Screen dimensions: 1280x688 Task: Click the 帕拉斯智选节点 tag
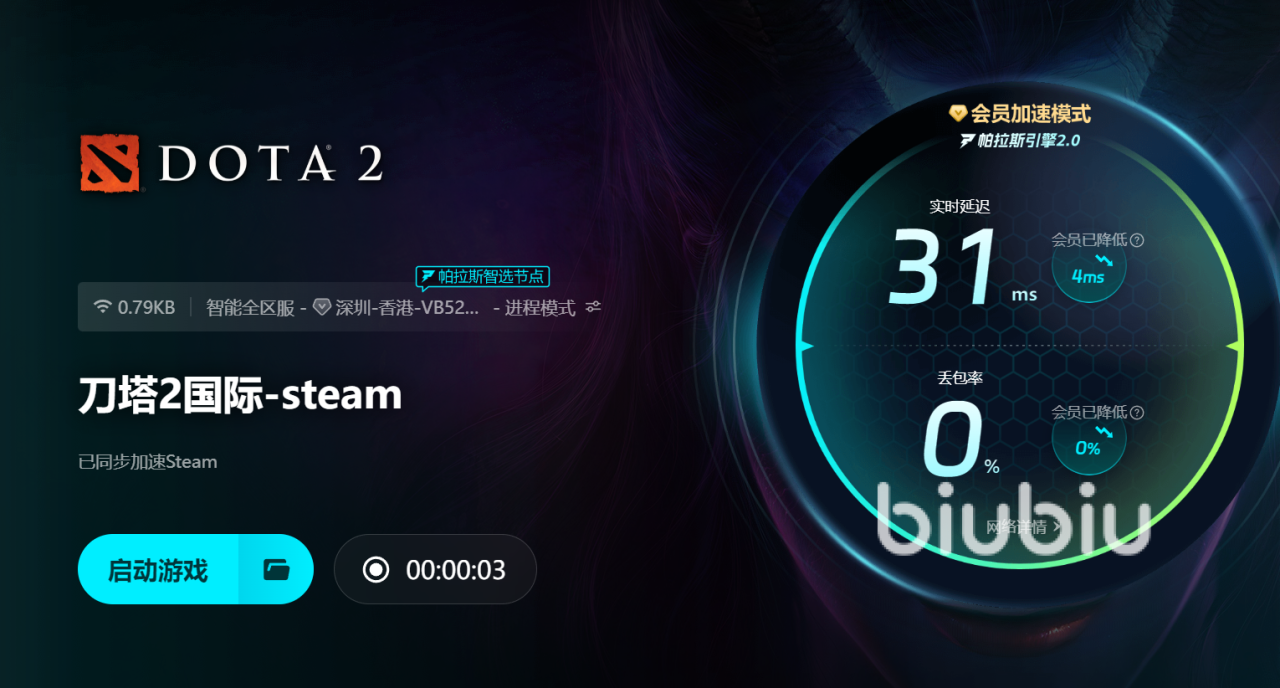[483, 276]
